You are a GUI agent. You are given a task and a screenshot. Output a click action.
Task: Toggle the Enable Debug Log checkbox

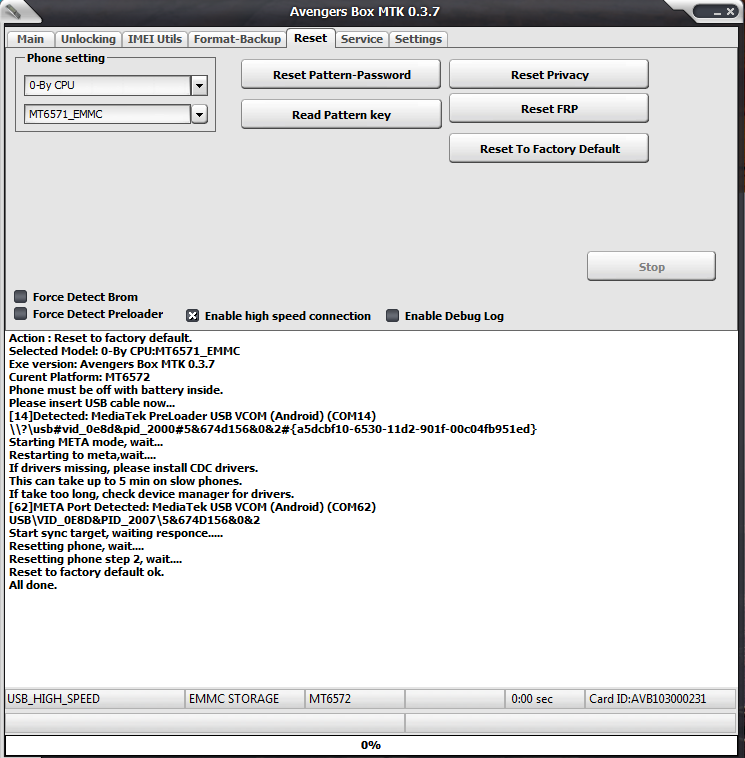click(392, 316)
